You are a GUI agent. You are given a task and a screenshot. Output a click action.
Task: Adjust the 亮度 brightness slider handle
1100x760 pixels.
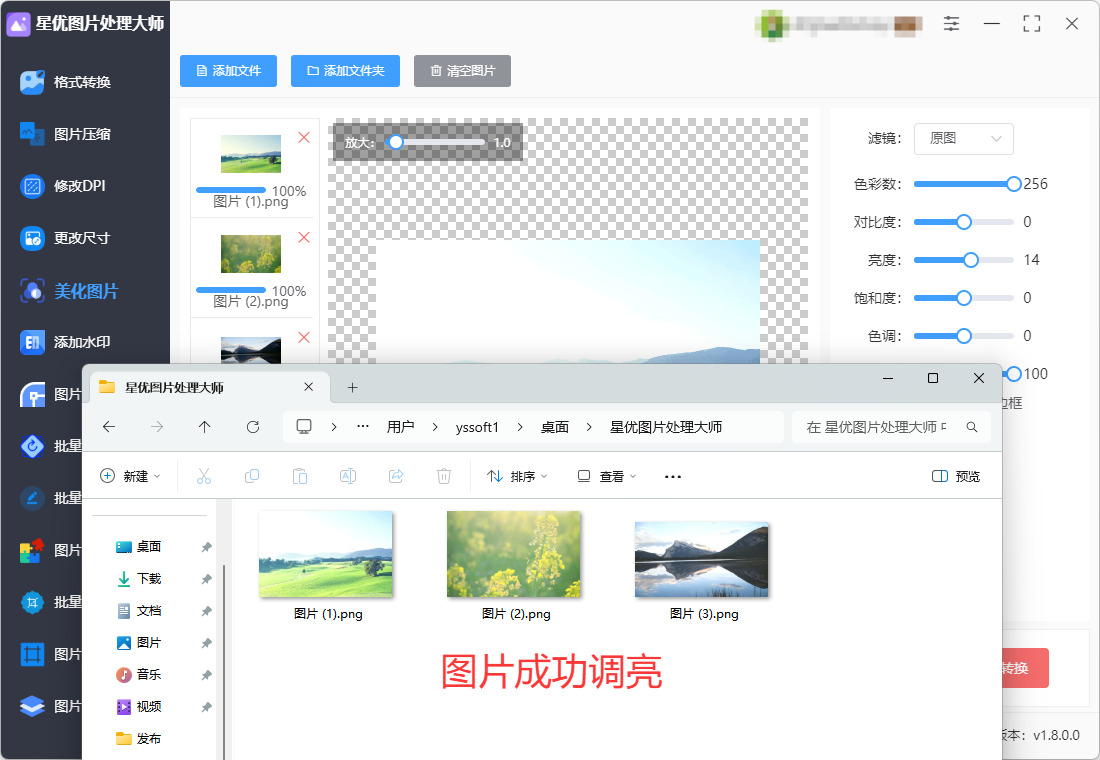[971, 260]
